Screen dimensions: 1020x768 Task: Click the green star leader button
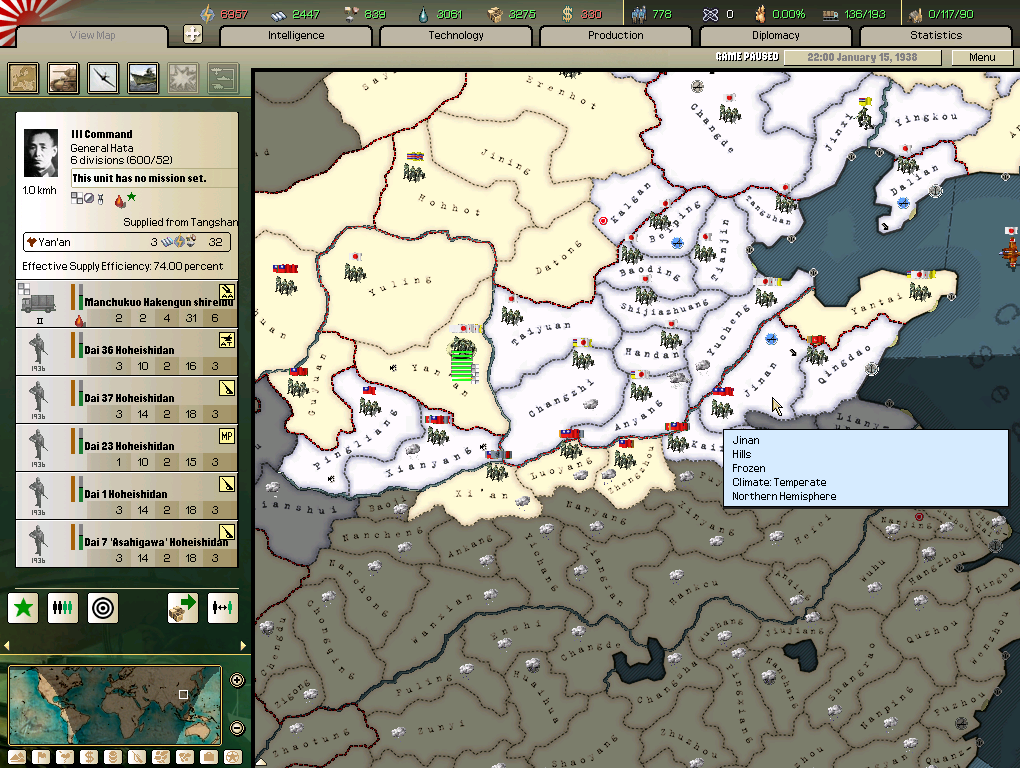pos(23,608)
